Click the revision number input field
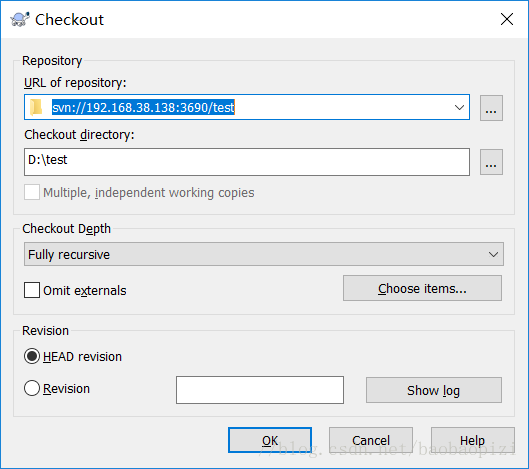 point(260,390)
